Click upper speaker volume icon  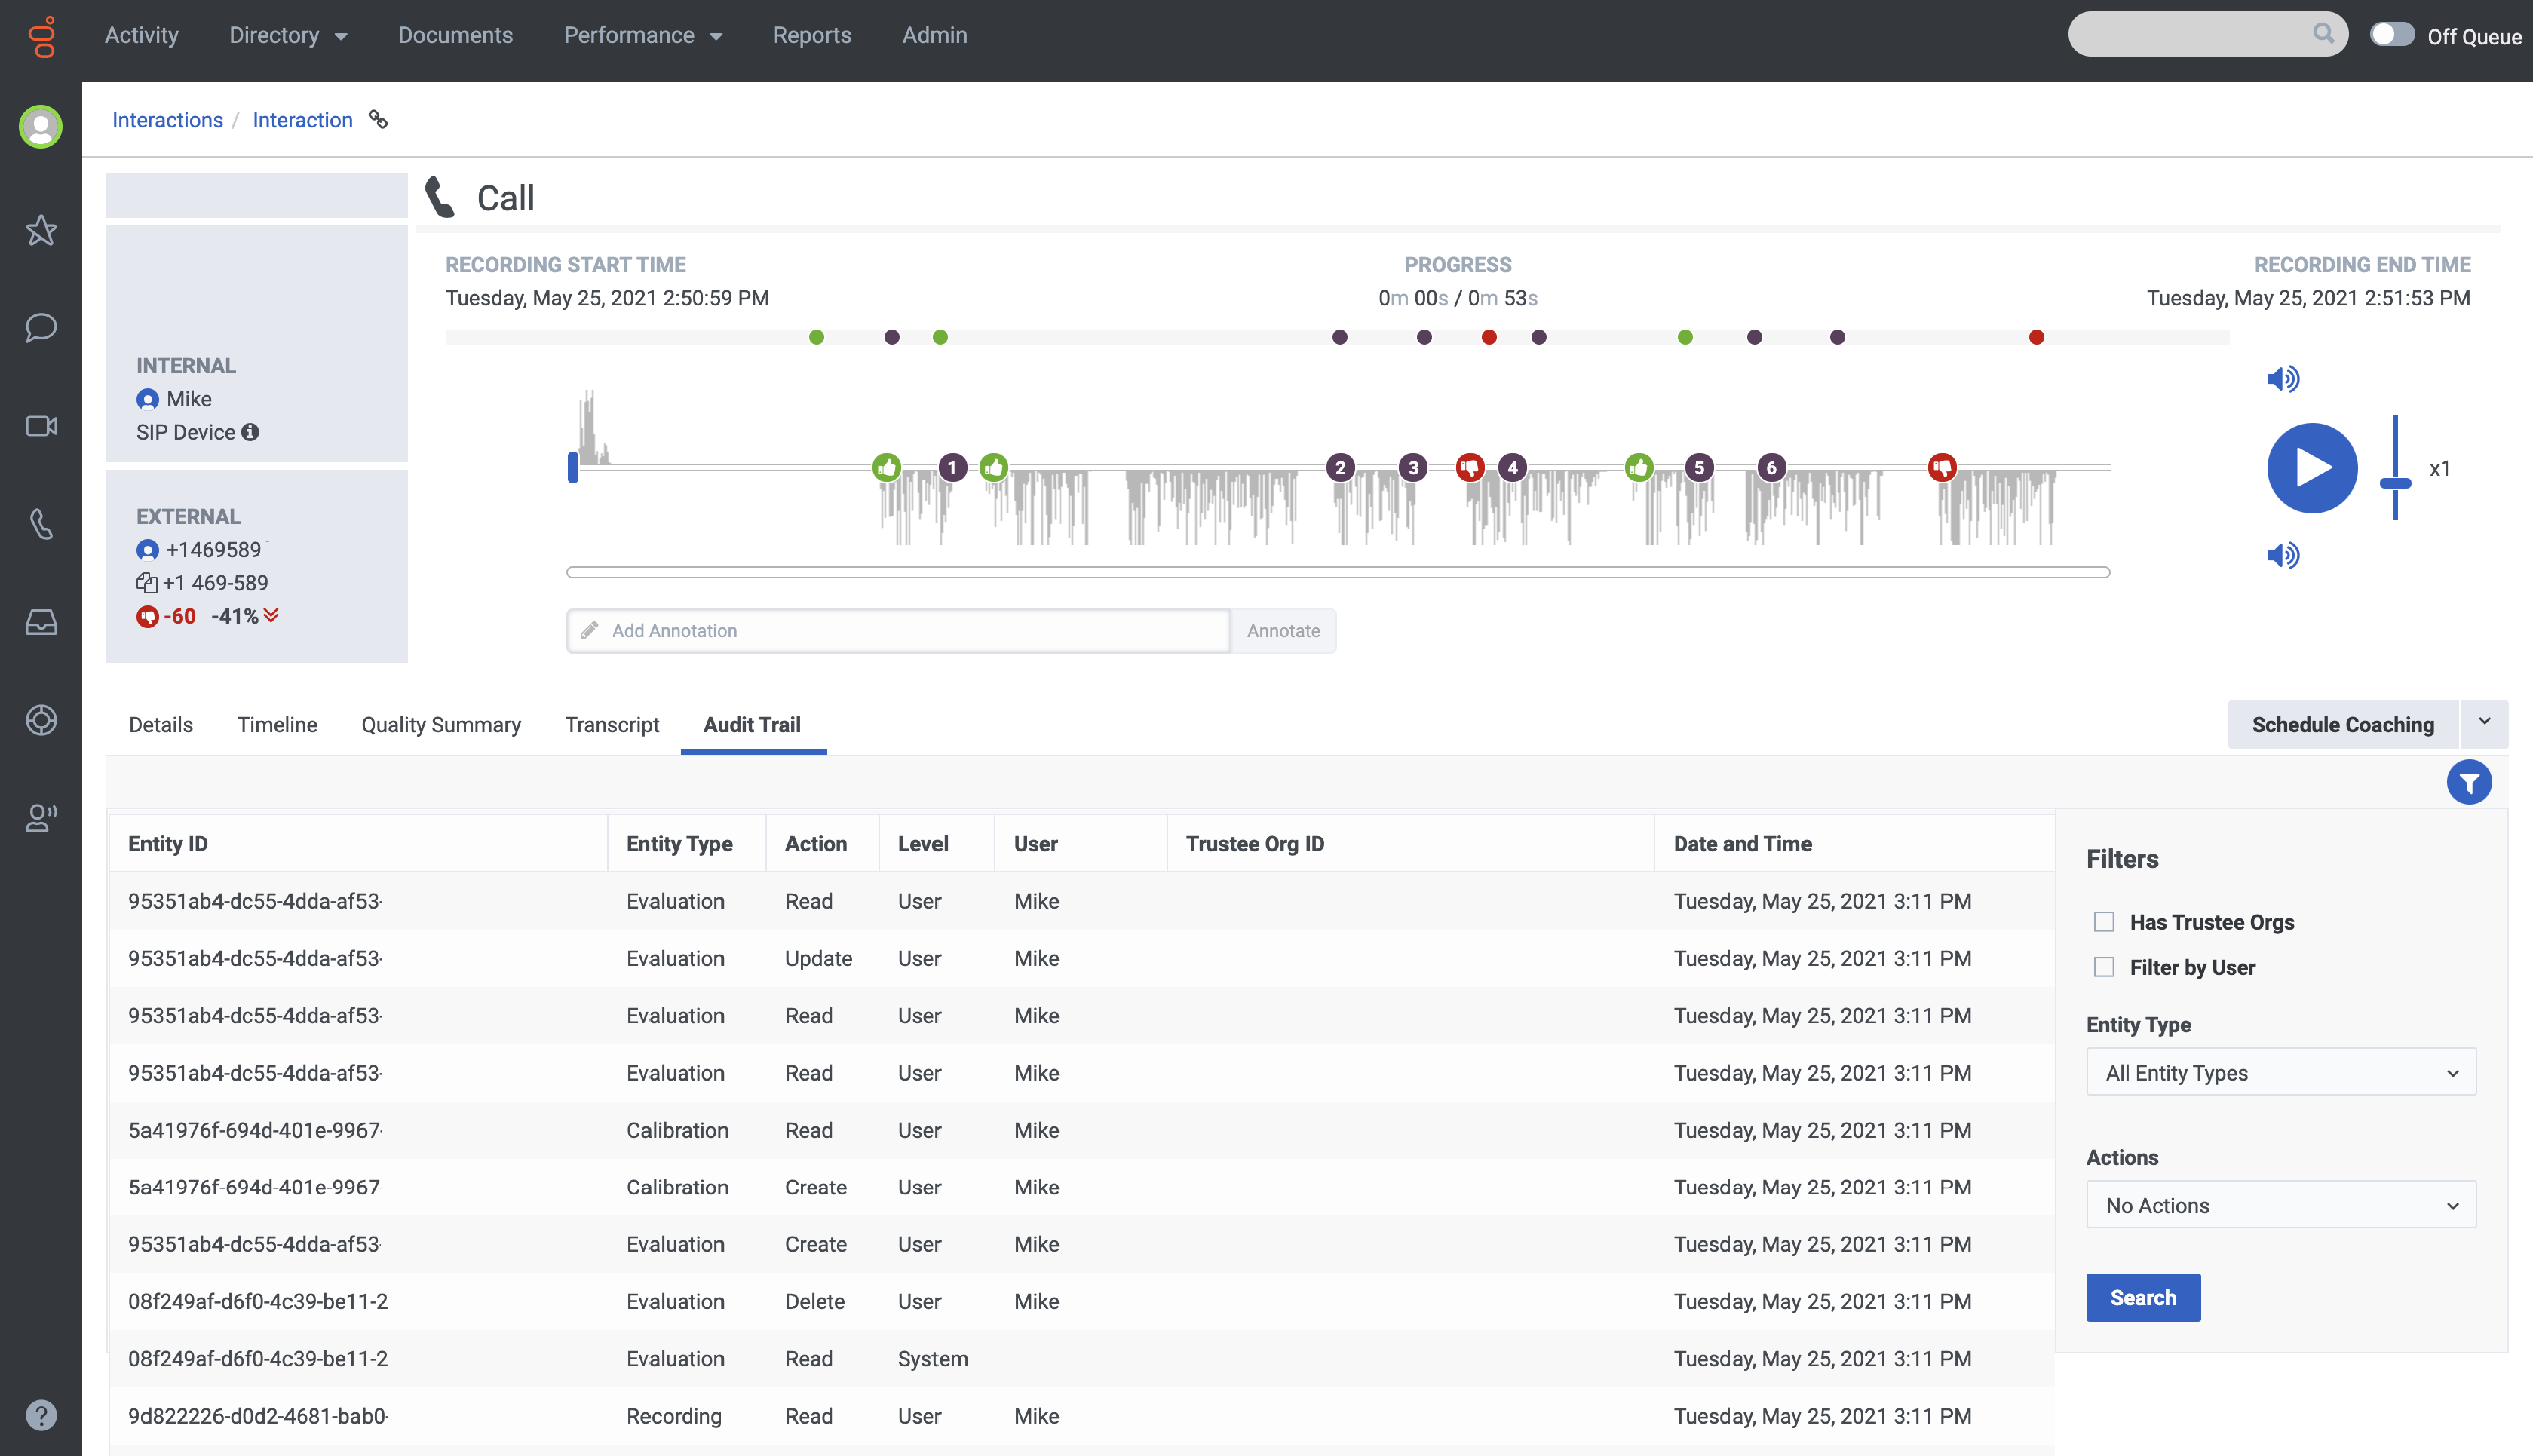(2283, 379)
